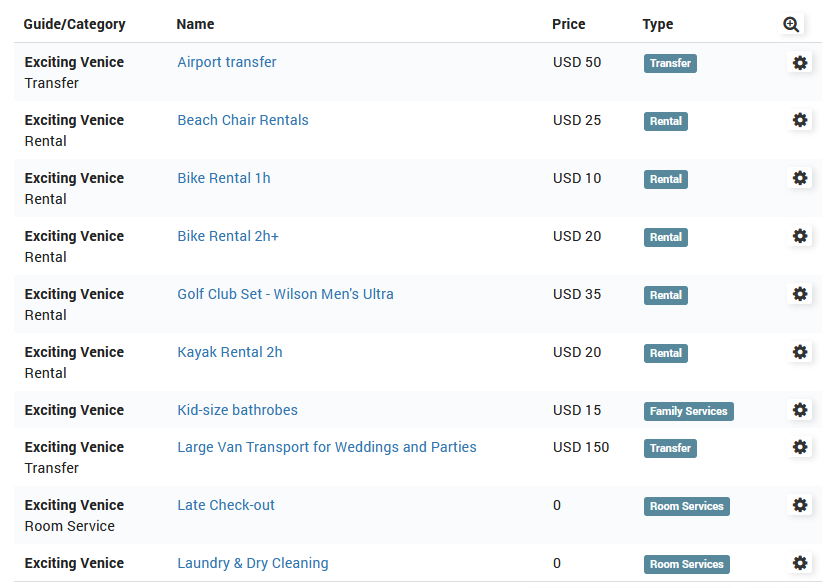Click the Name column header
This screenshot has width=840, height=588.
[x=195, y=24]
